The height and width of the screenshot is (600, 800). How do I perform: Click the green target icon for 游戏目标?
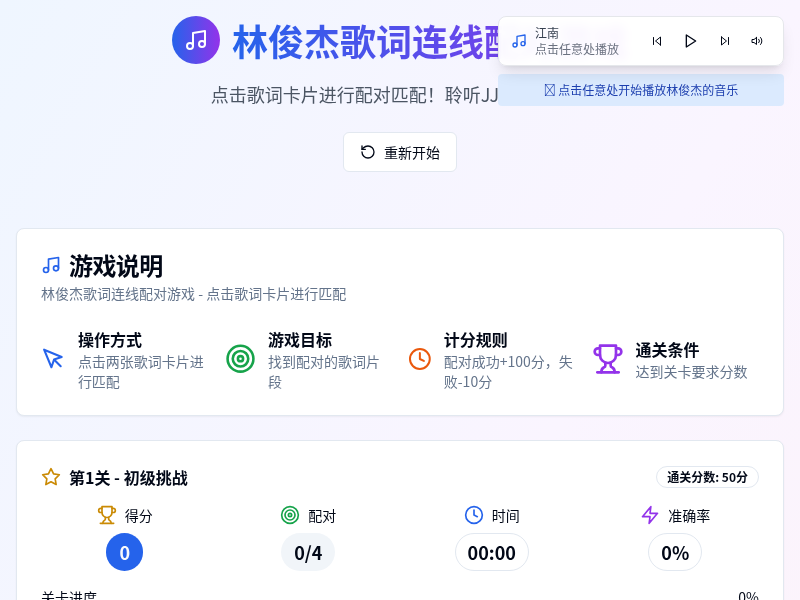[x=240, y=359]
